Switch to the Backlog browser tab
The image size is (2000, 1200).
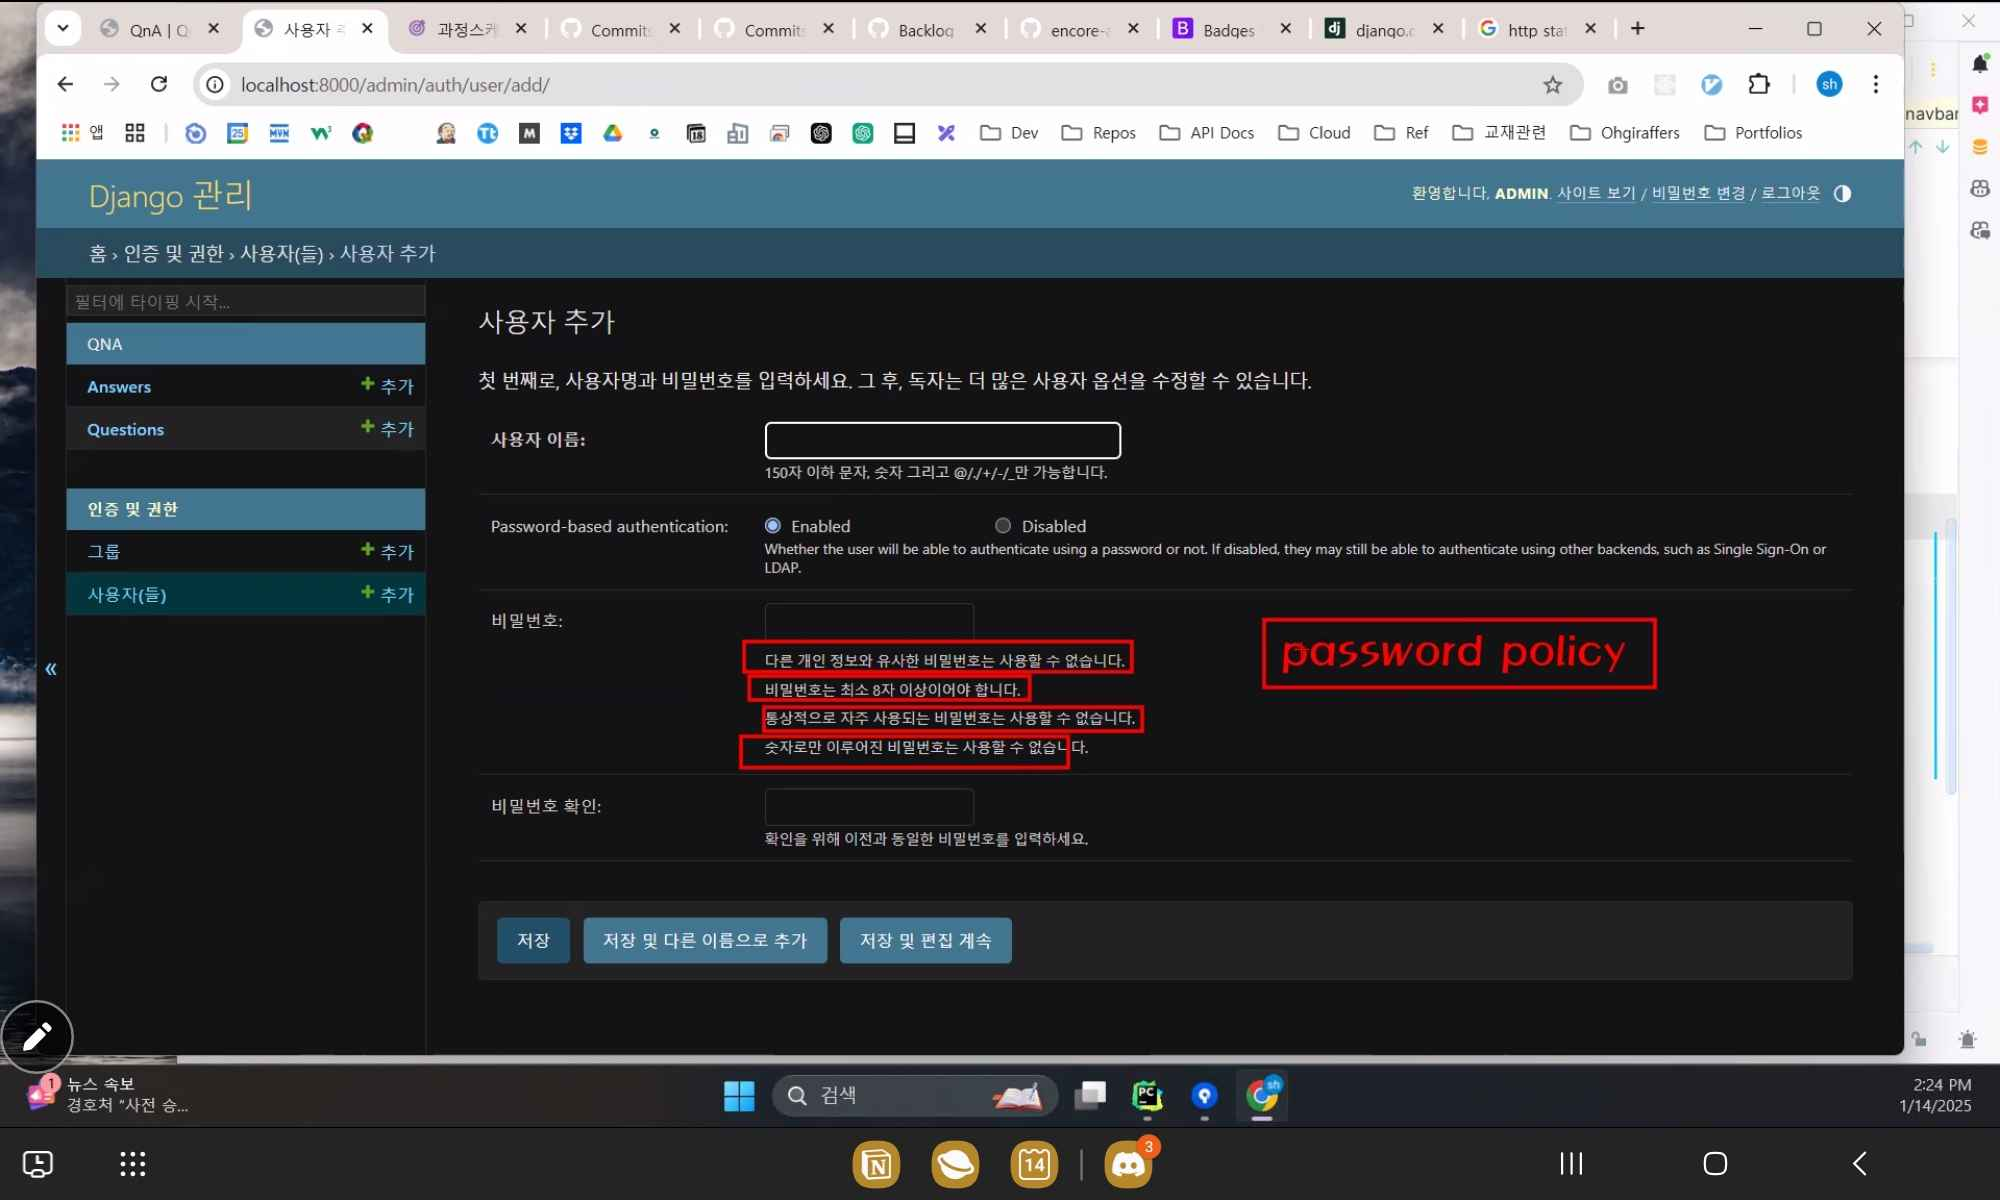tap(925, 30)
